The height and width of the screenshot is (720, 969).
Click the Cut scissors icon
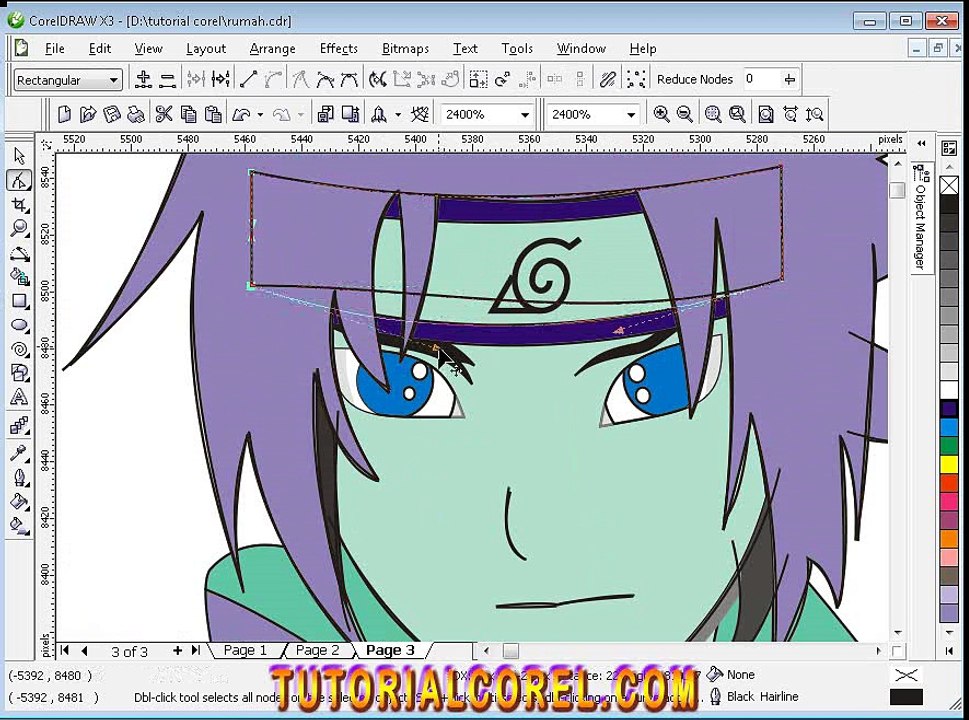click(164, 114)
